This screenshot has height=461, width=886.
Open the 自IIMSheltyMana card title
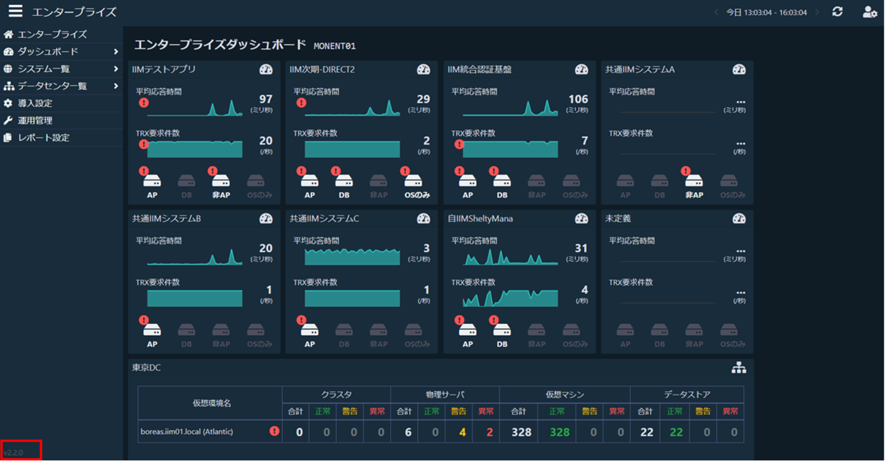pyautogui.click(x=480, y=219)
